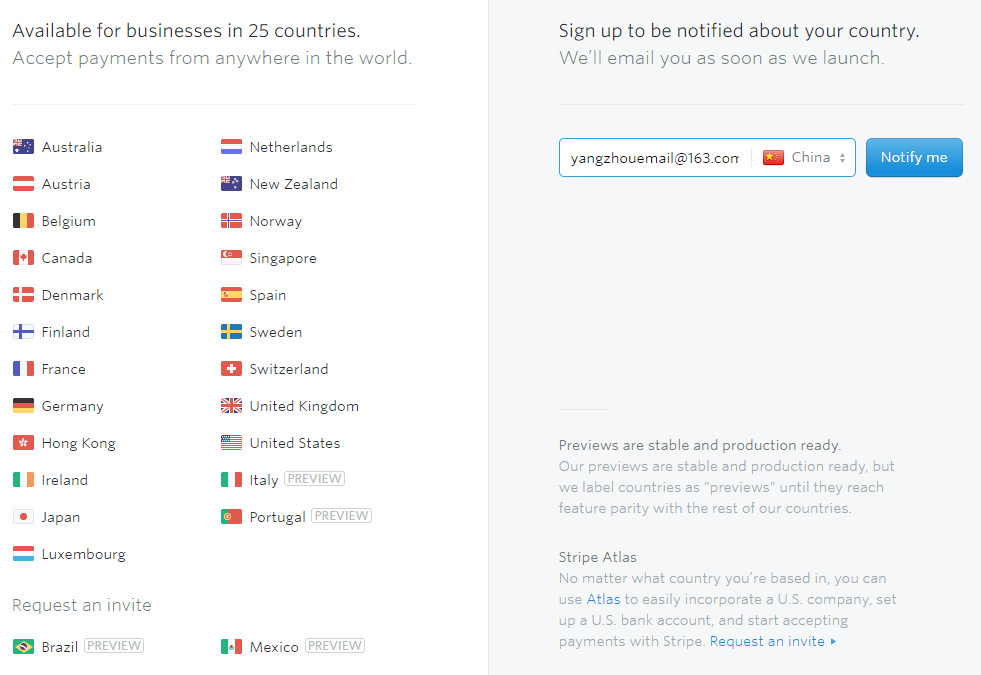Click the United Kingdom flag icon
This screenshot has width=981, height=675.
pos(231,406)
